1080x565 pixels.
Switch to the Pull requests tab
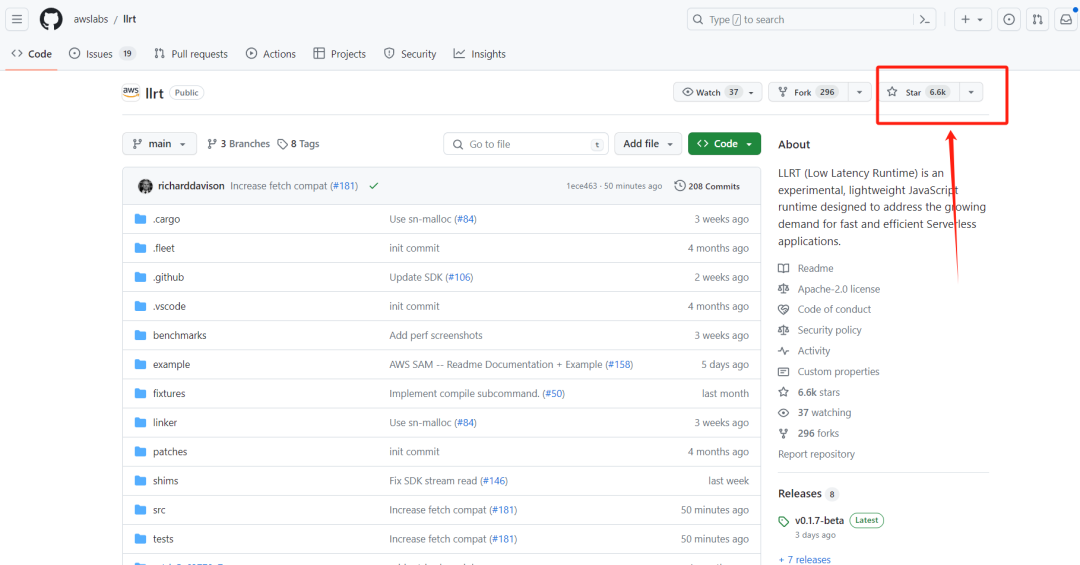191,54
